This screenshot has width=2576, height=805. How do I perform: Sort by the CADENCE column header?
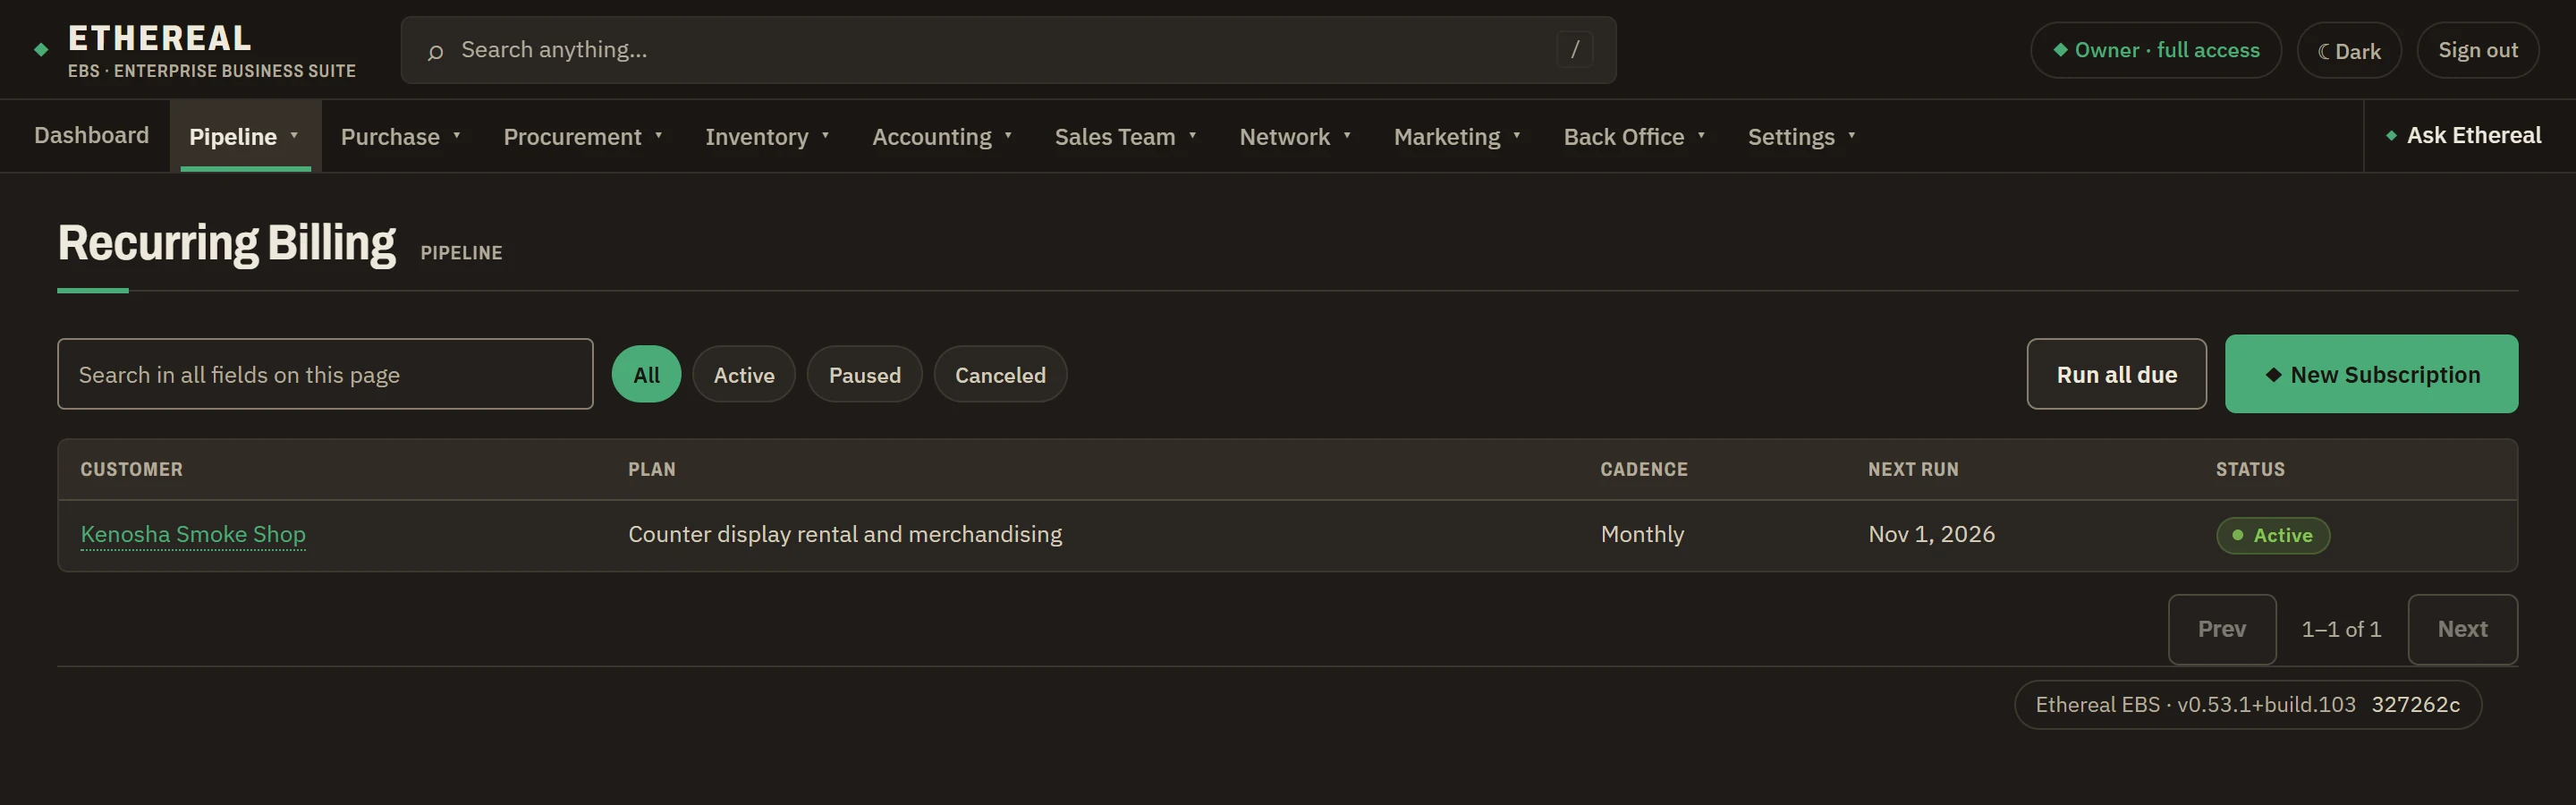click(1643, 469)
